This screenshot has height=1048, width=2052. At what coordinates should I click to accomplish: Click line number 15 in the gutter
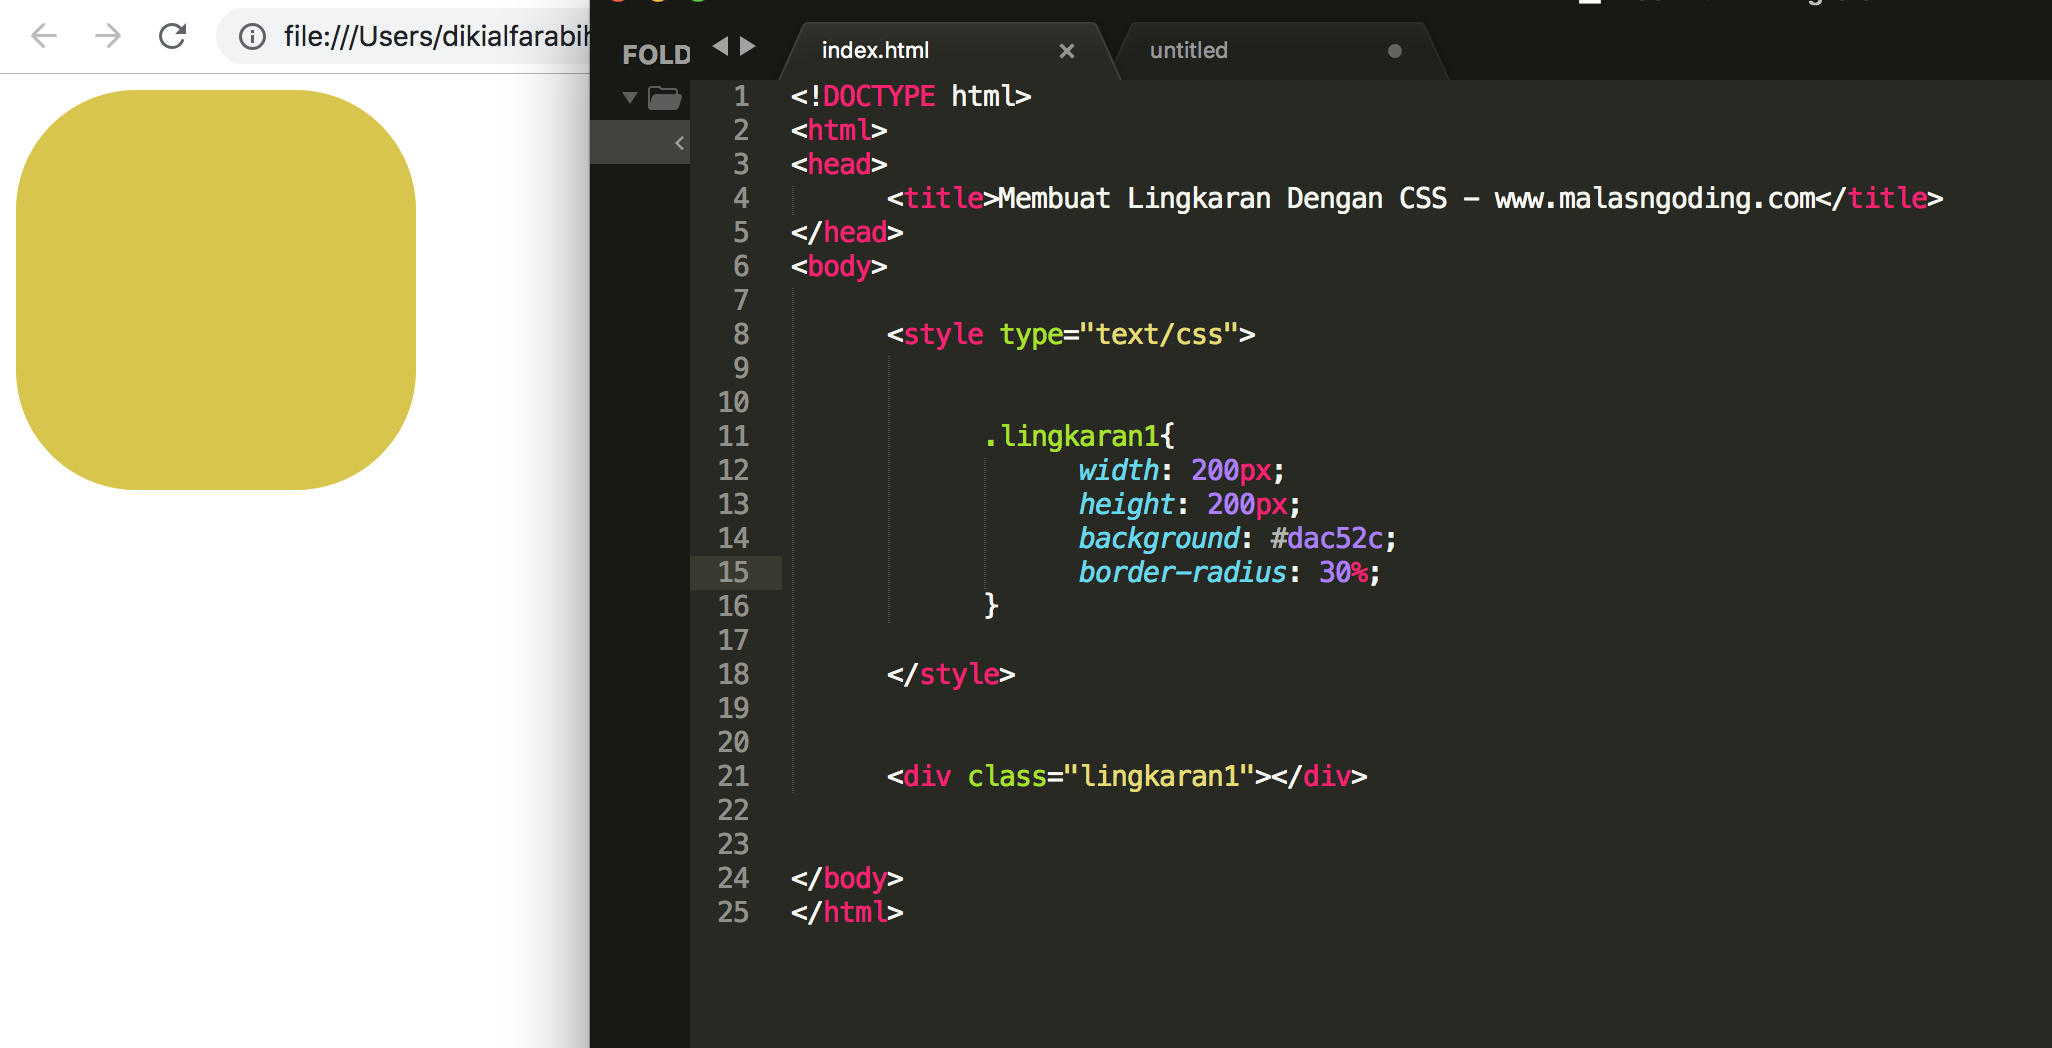(733, 572)
